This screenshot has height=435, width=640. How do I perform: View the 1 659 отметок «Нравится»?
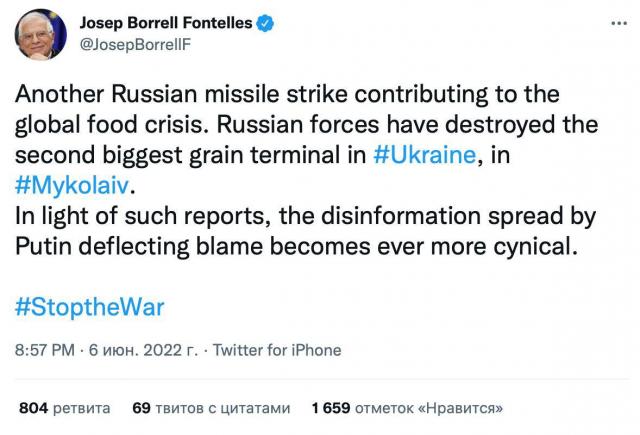coord(406,408)
